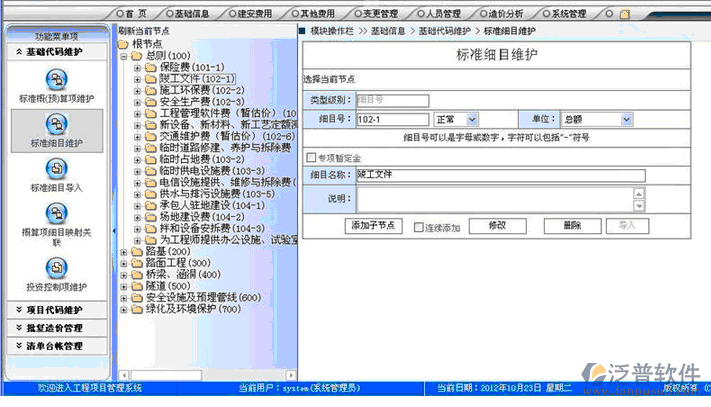Click folder icon of 临时占地费(103-2)
711x407 pixels.
pos(151,160)
